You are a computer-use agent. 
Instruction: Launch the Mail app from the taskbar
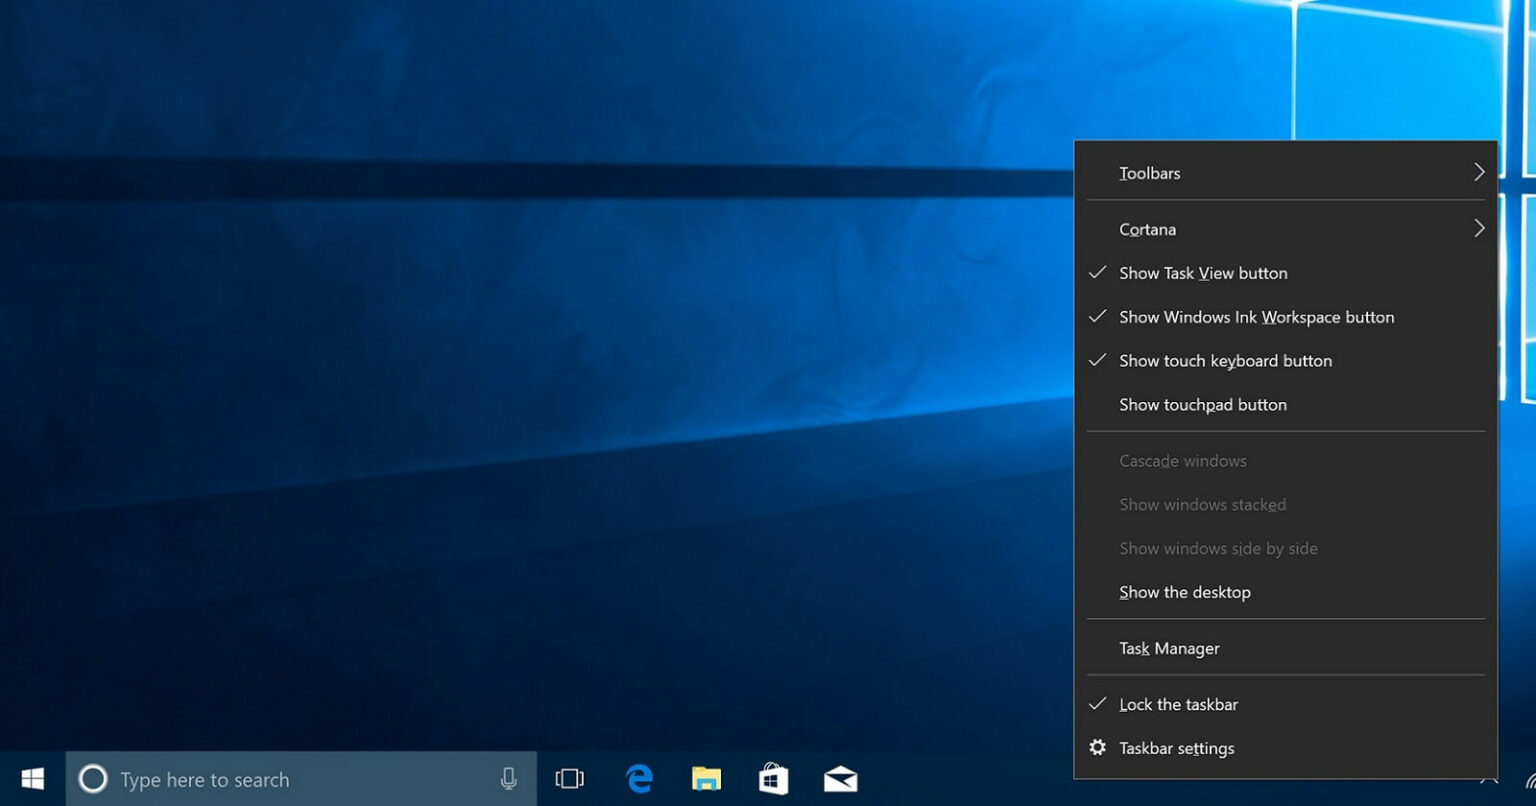pos(840,778)
